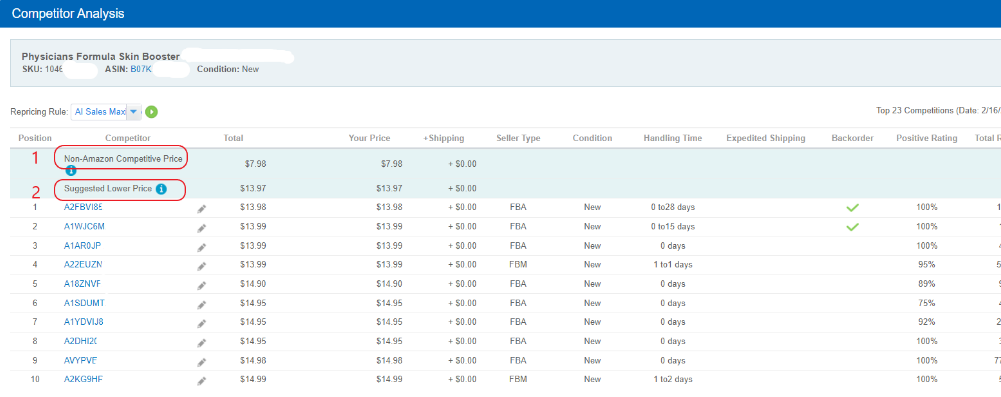Click FBM seller type in A2KG9HF row
The image size is (1001, 397).
click(518, 379)
